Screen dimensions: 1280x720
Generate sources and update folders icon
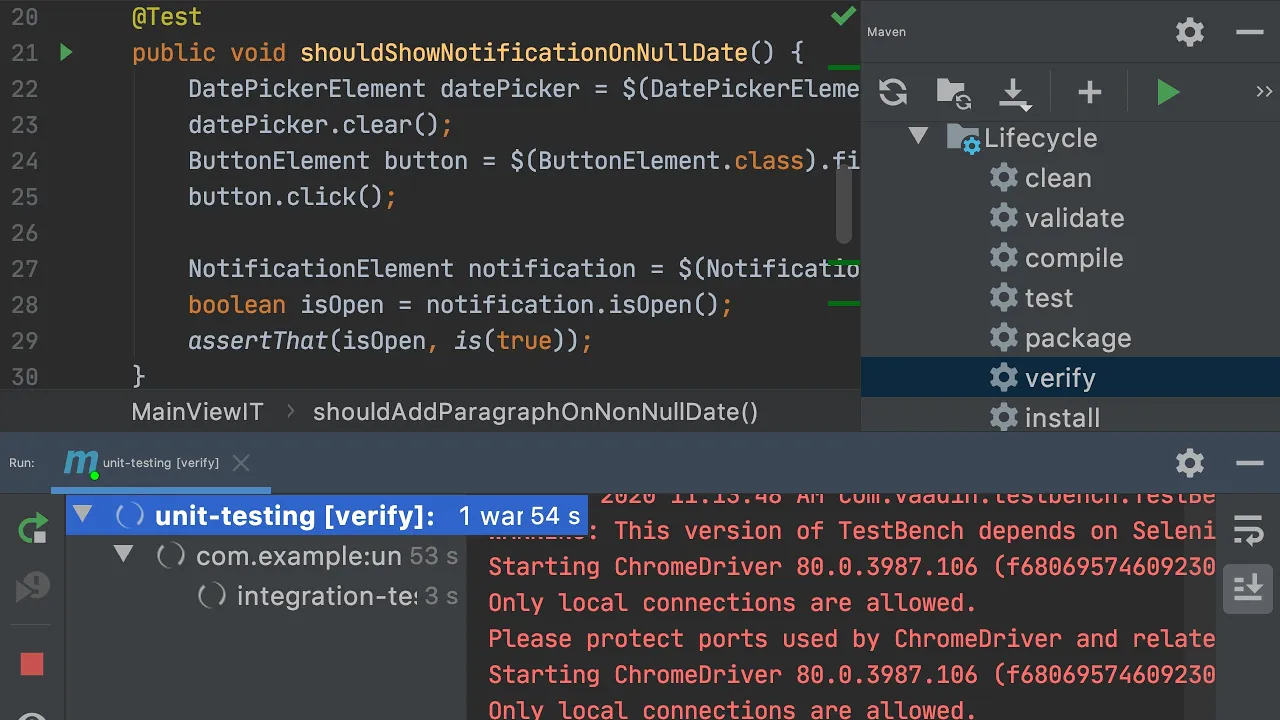(954, 92)
